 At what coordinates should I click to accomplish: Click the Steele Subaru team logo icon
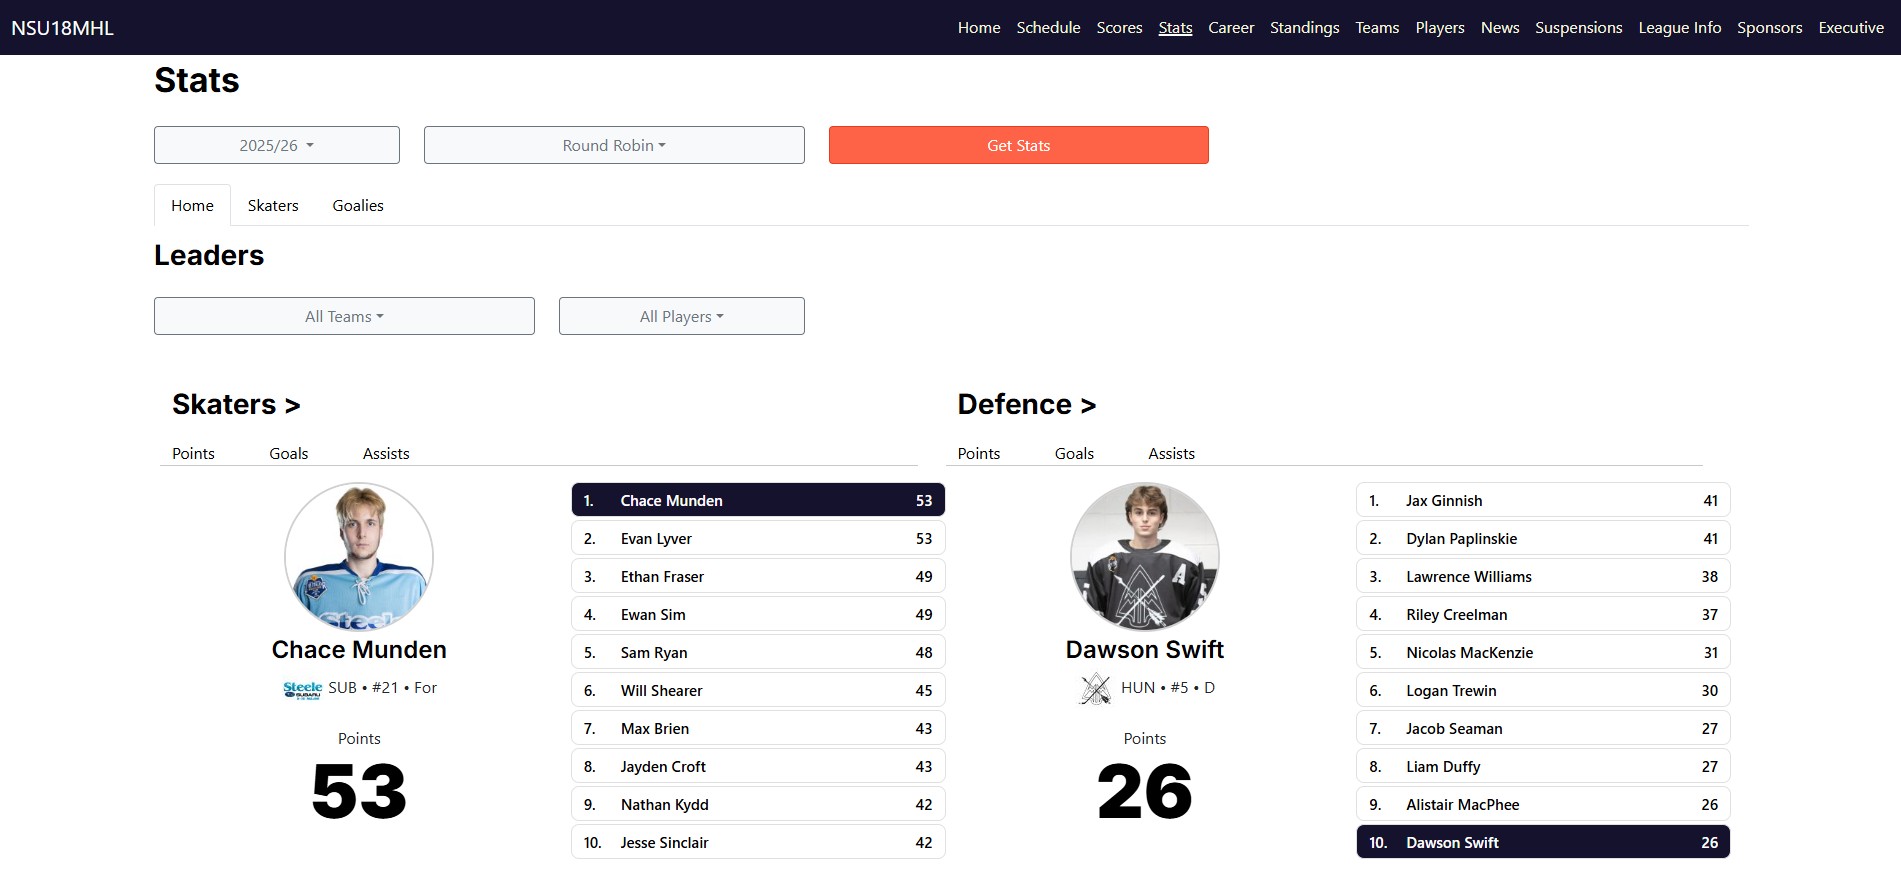[302, 689]
